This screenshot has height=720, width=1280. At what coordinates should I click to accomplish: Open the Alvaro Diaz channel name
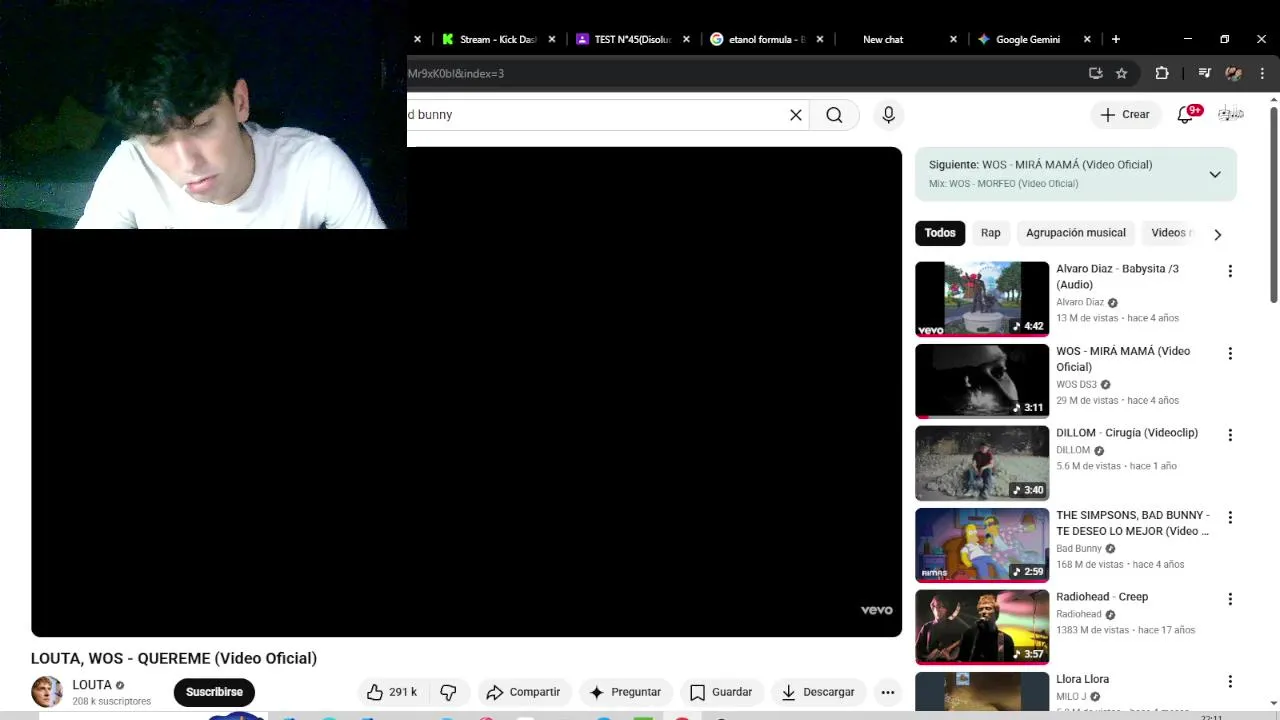[1080, 302]
